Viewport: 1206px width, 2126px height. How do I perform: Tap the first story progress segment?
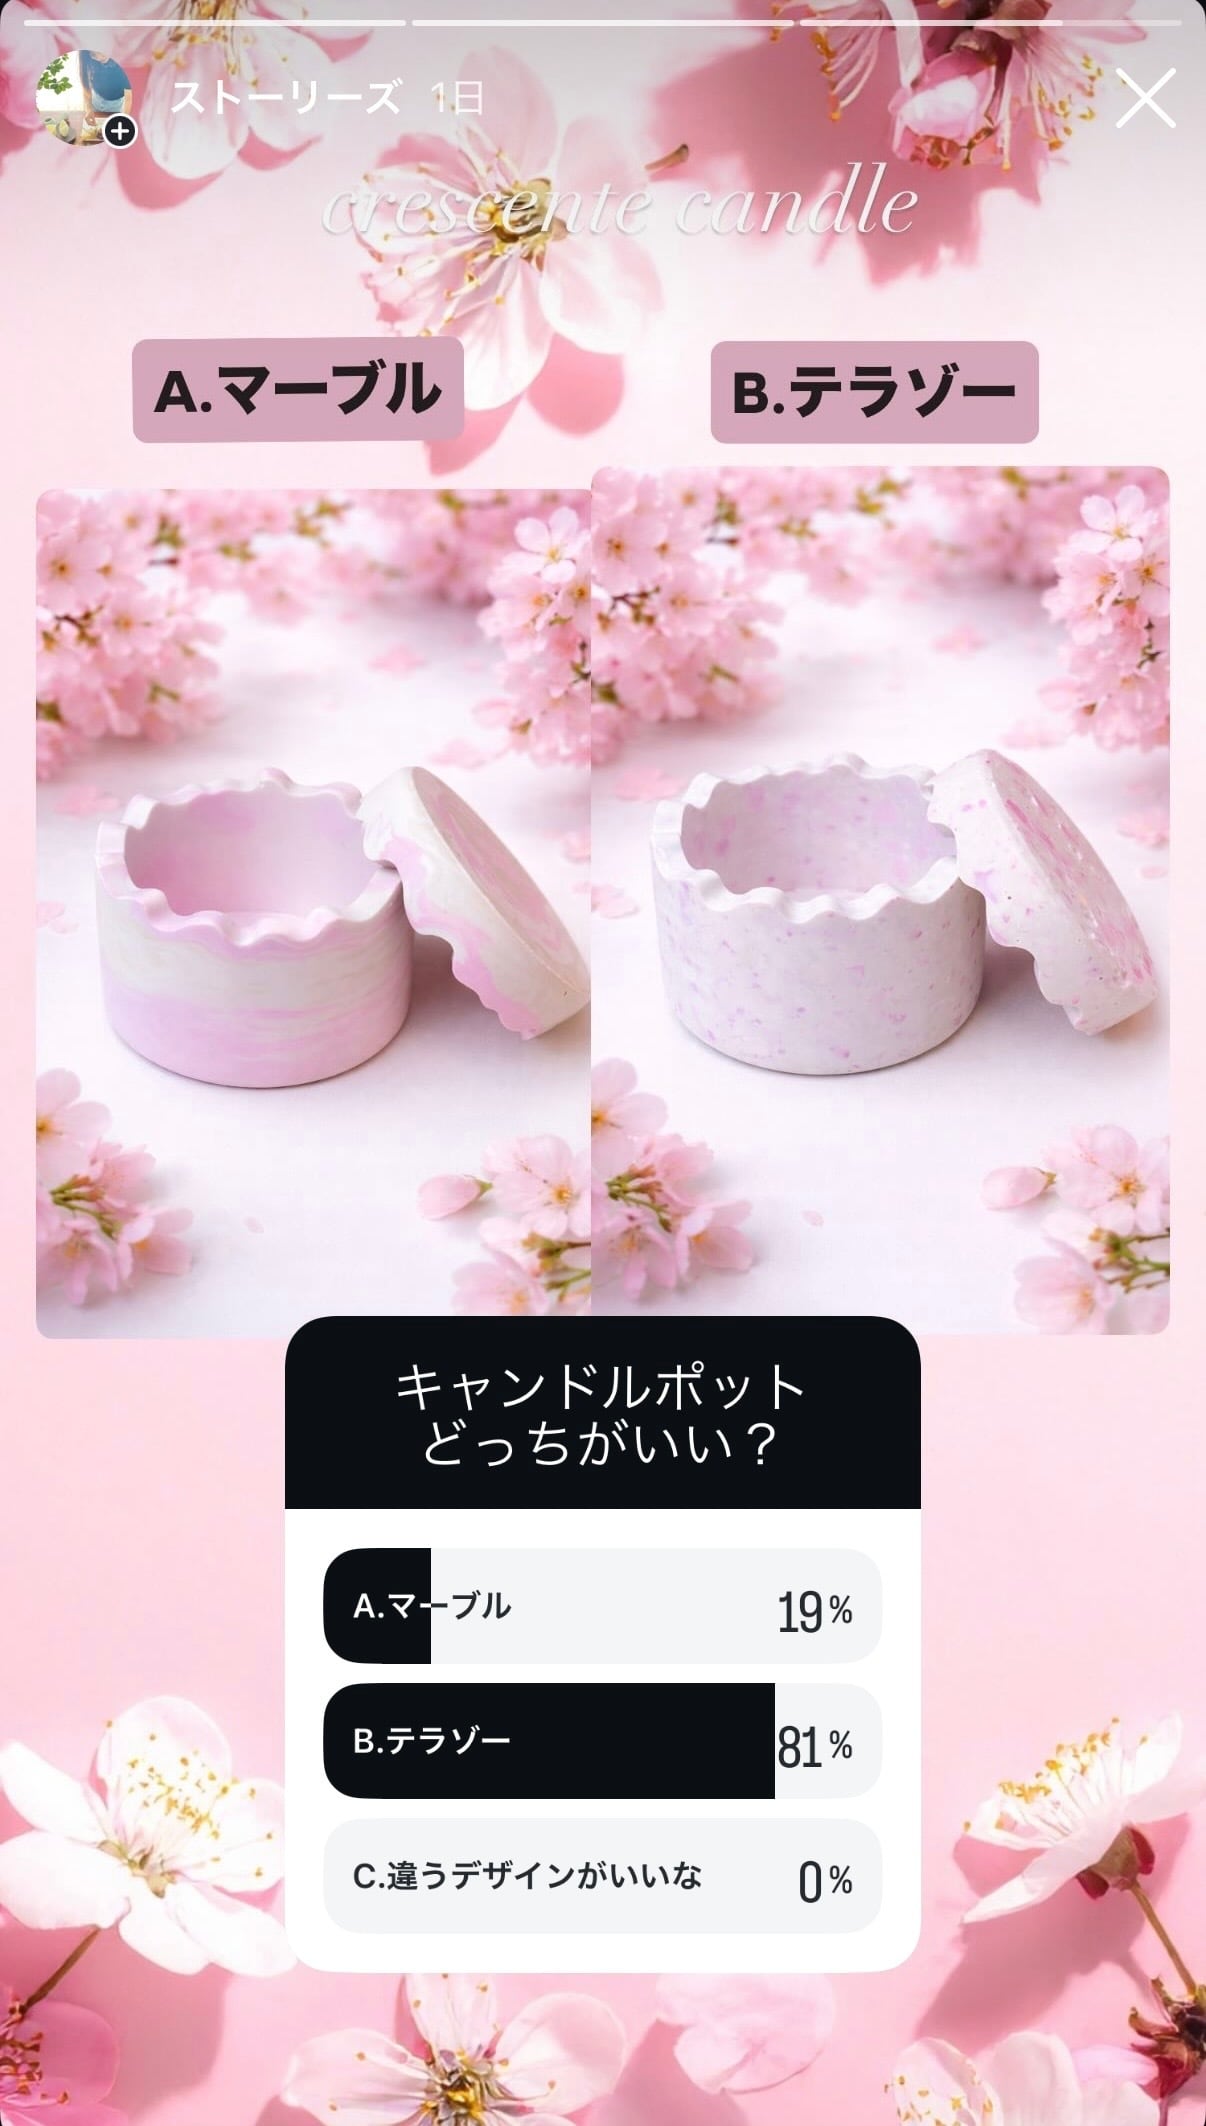(x=214, y=22)
